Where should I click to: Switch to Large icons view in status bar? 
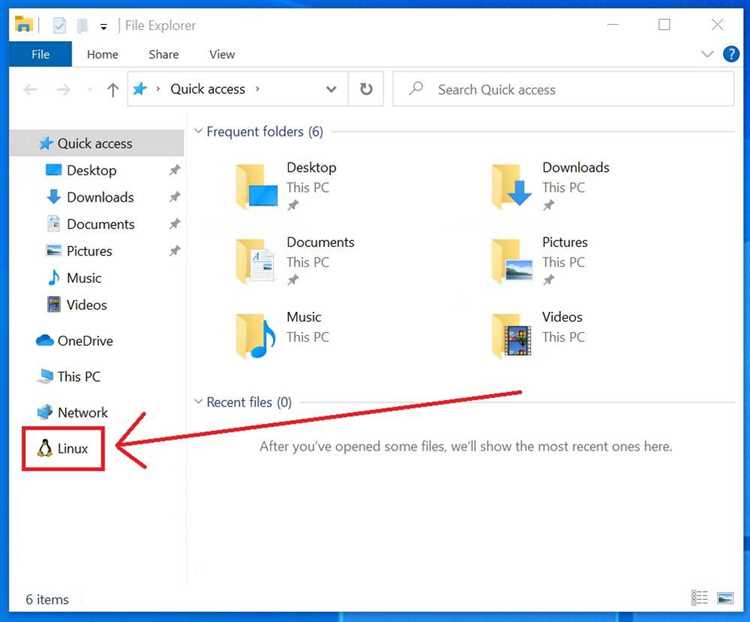(725, 598)
